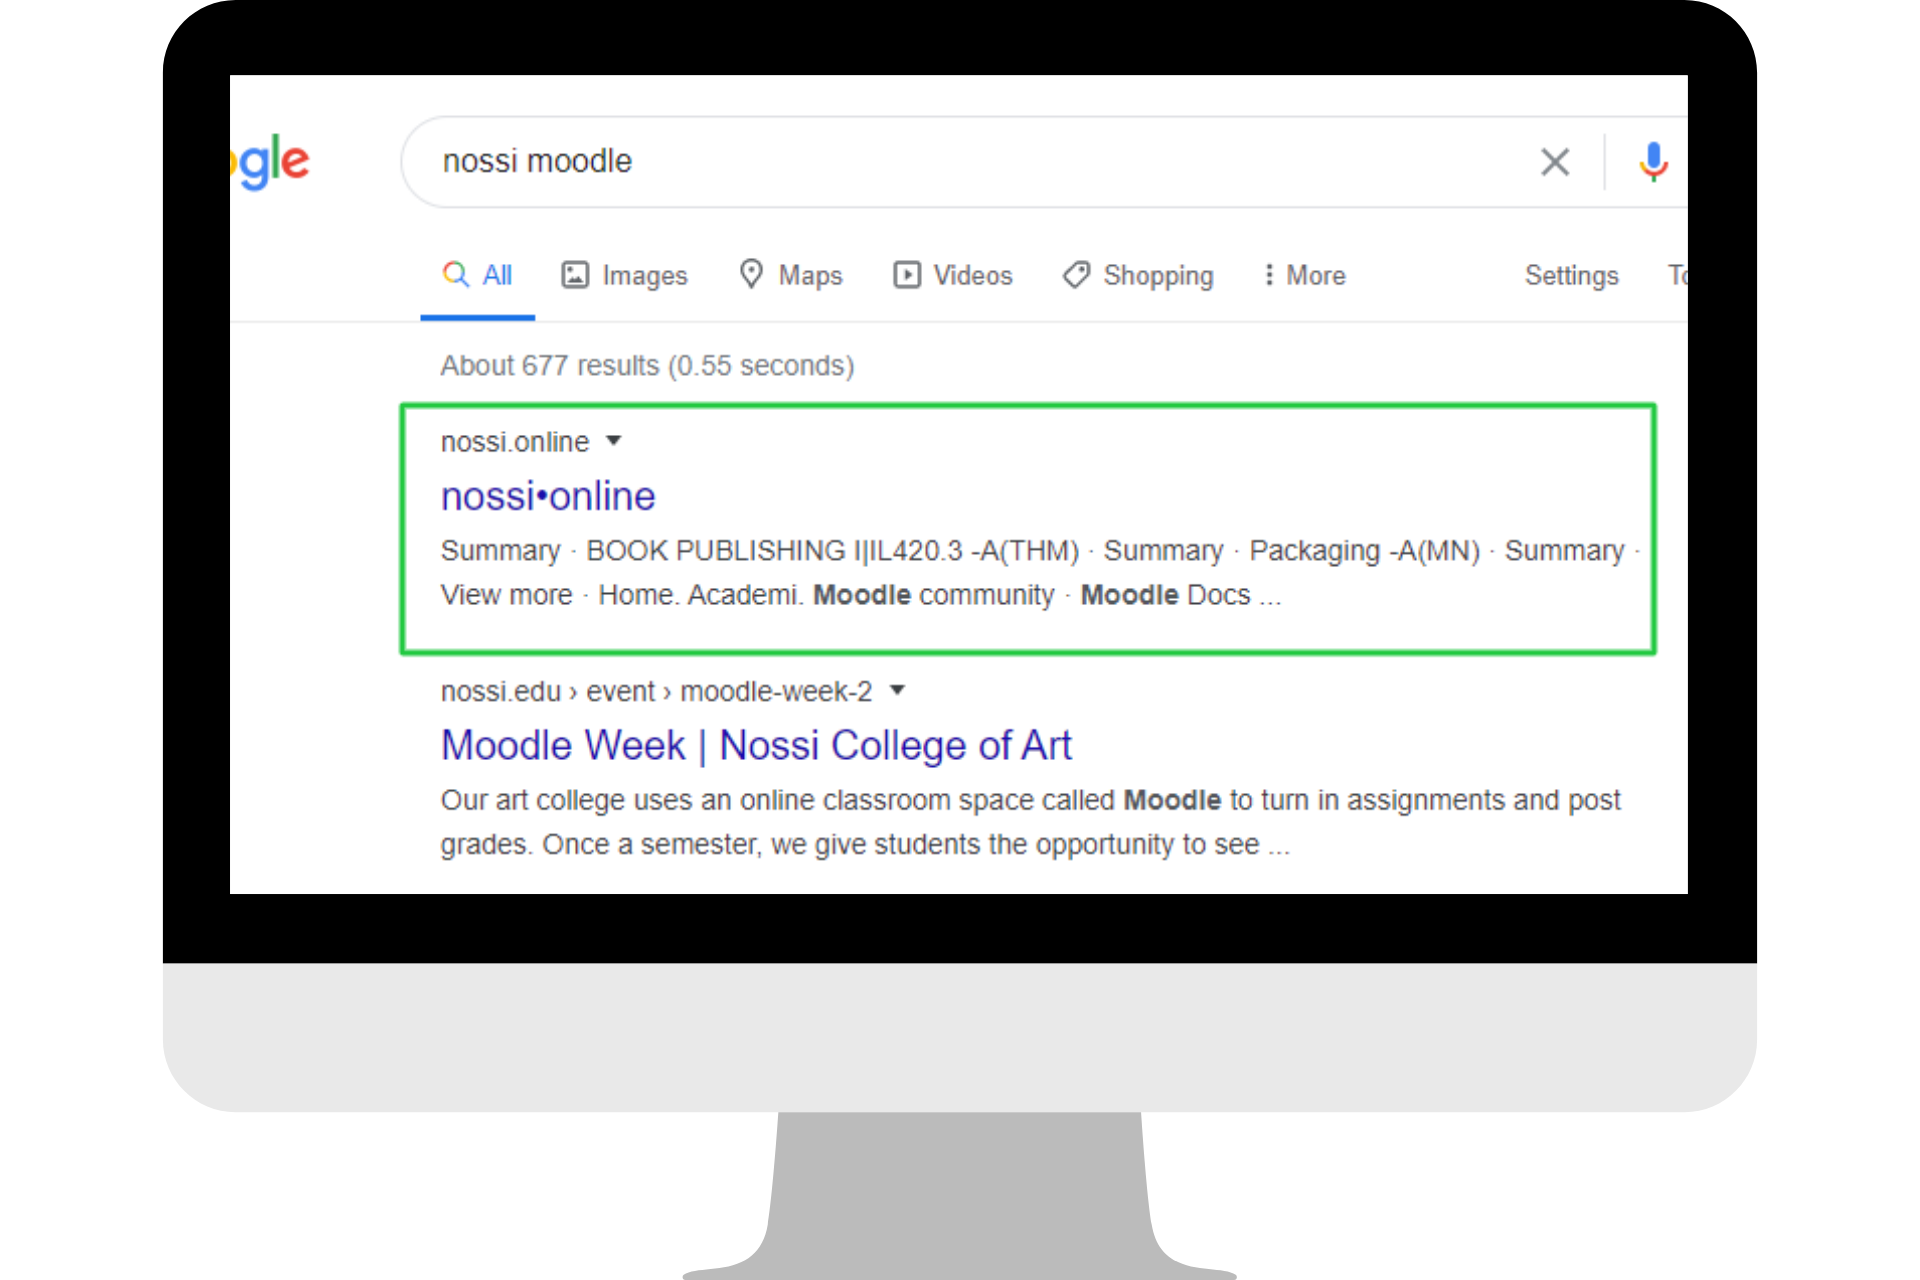The width and height of the screenshot is (1920, 1280).
Task: Click the Moodle community snippet text
Action: [x=934, y=595]
